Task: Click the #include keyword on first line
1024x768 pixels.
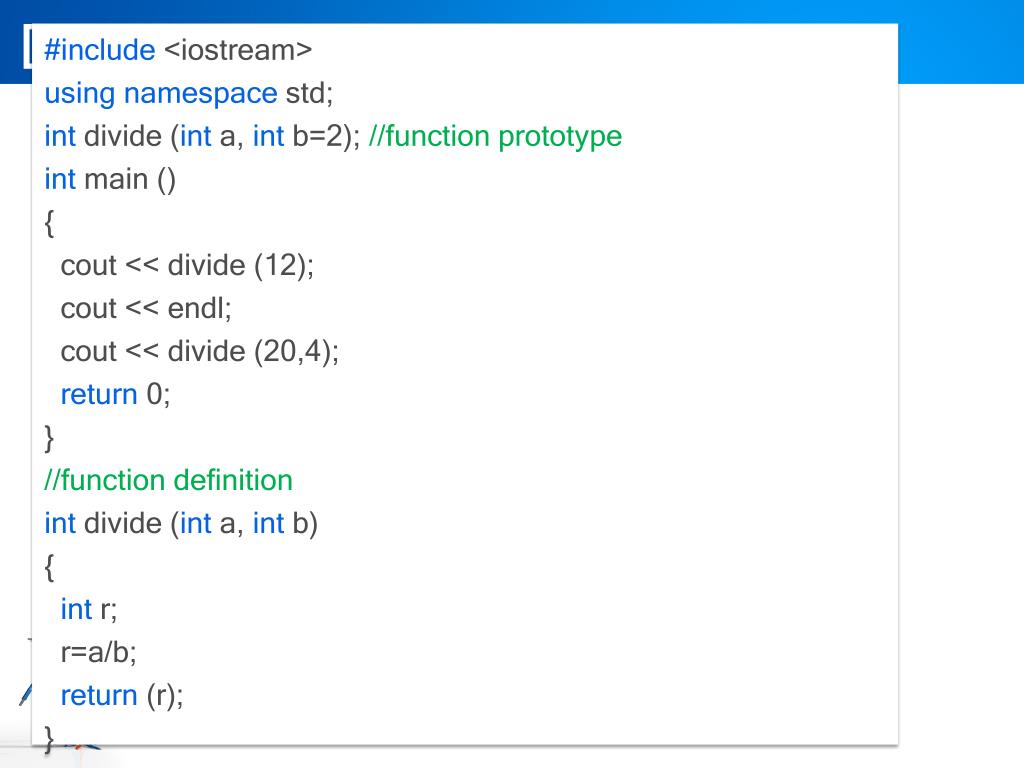Action: 99,50
